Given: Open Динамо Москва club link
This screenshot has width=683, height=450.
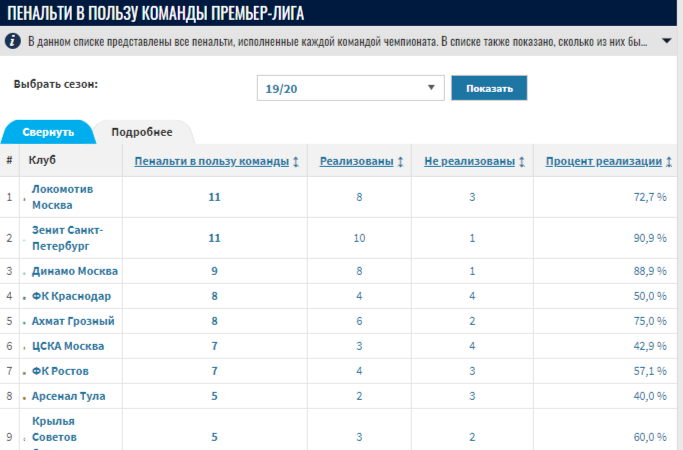Looking at the screenshot, I should (x=75, y=271).
